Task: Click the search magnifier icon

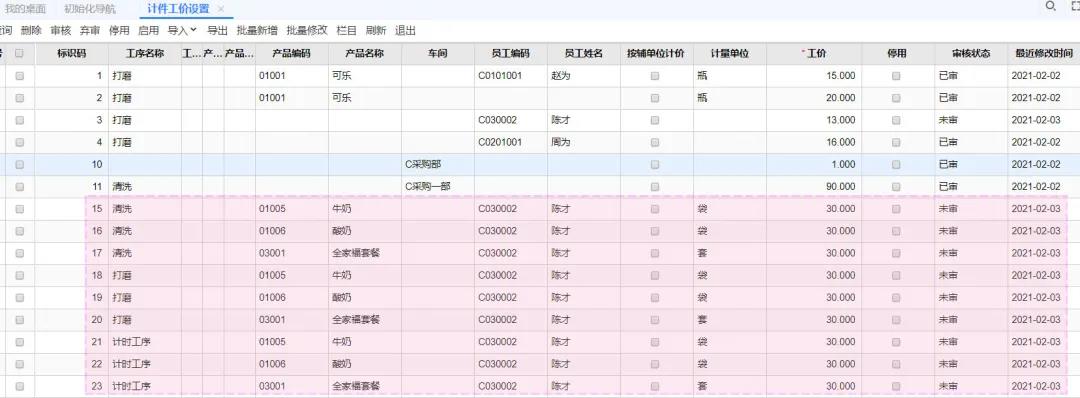Action: [x=1050, y=6]
